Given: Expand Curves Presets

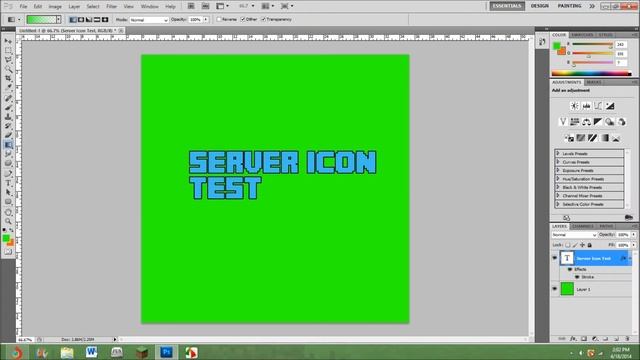Looking at the screenshot, I should [x=558, y=162].
